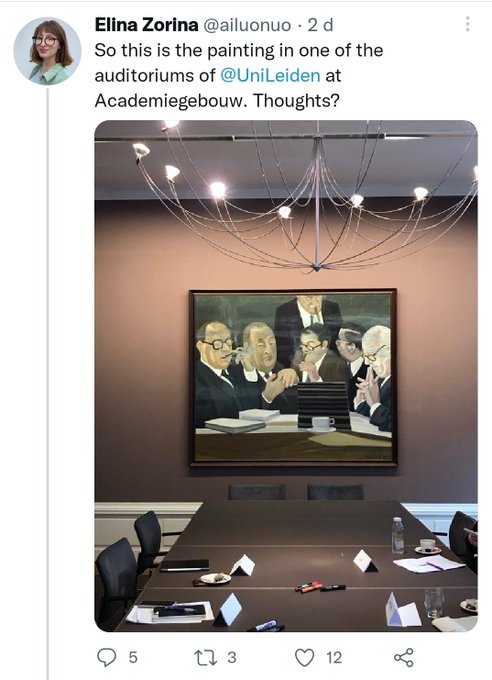Image resolution: width=492 pixels, height=680 pixels.
Task: Click the framed painting in the photo
Action: pos(293,378)
